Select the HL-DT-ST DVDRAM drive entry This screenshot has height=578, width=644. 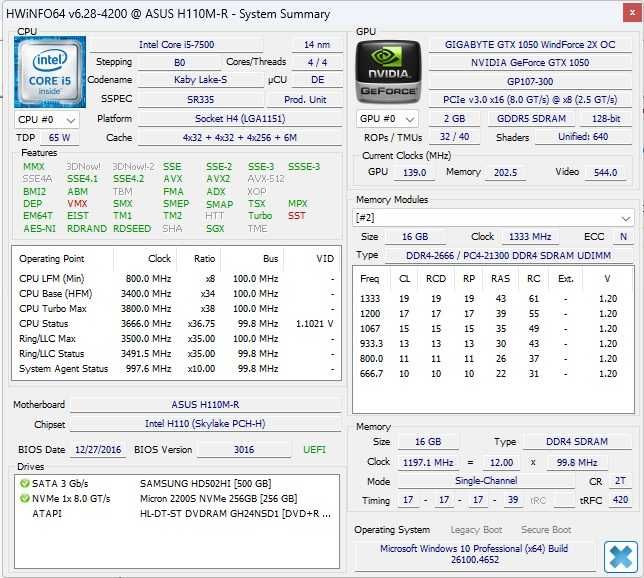pyautogui.click(x=177, y=514)
